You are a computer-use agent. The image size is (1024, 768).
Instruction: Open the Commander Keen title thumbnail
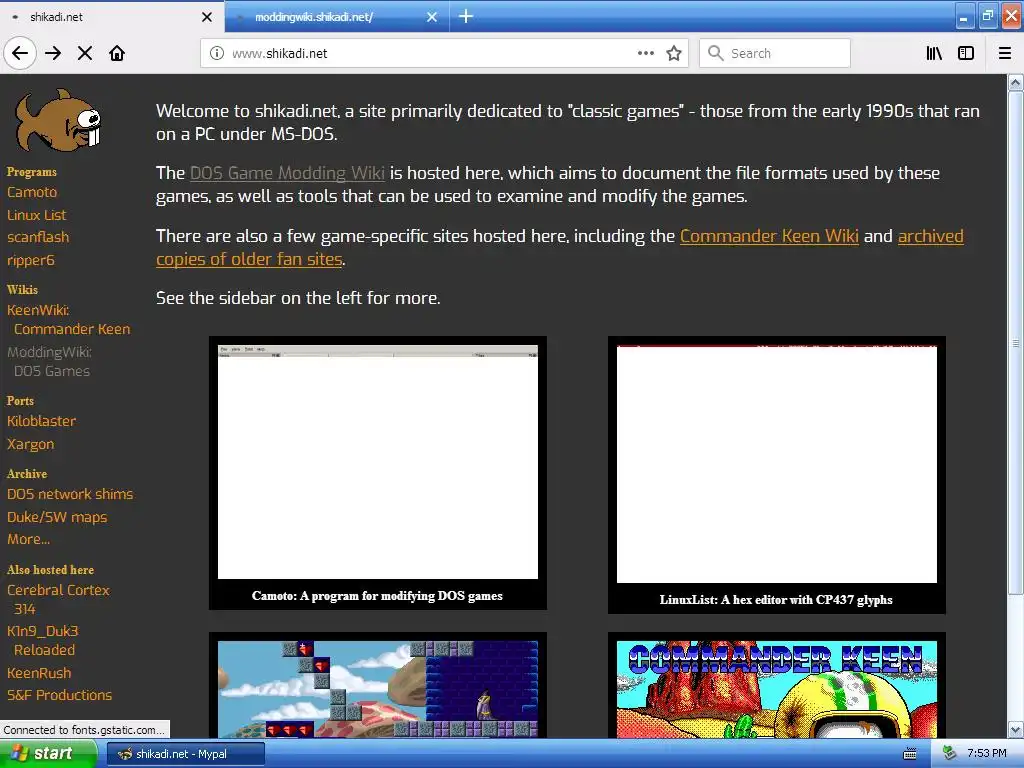[776, 689]
